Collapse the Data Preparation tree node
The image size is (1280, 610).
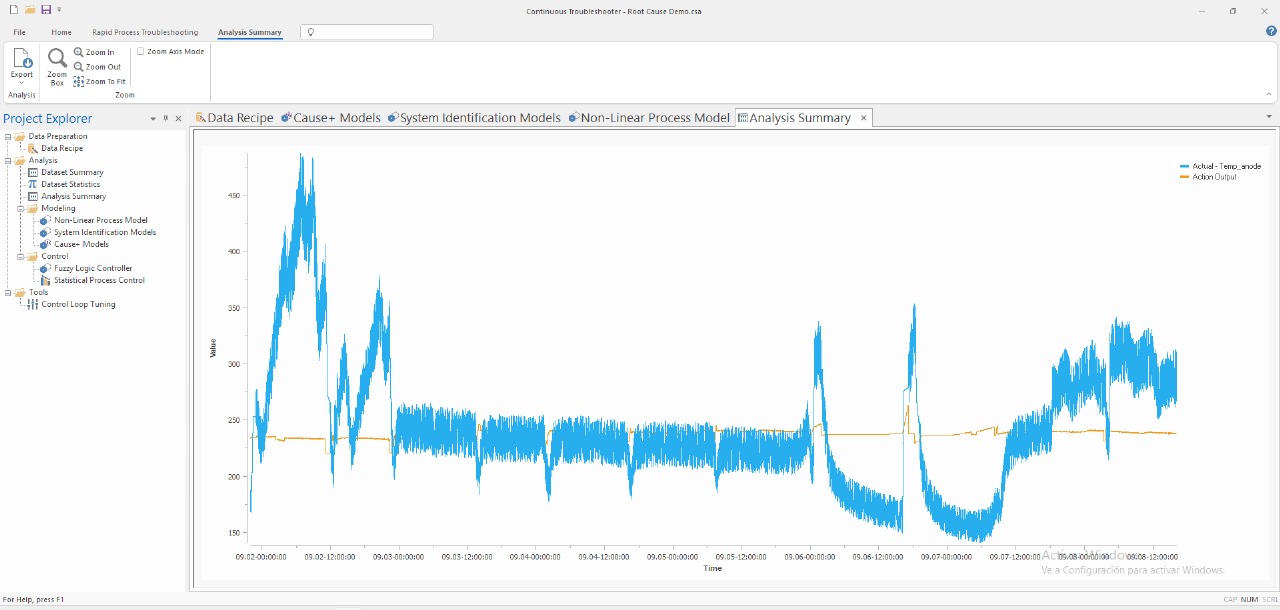8,136
